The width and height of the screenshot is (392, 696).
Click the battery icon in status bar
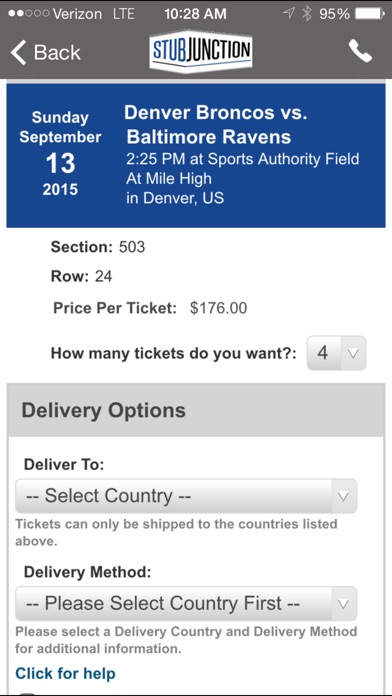pyautogui.click(x=370, y=13)
